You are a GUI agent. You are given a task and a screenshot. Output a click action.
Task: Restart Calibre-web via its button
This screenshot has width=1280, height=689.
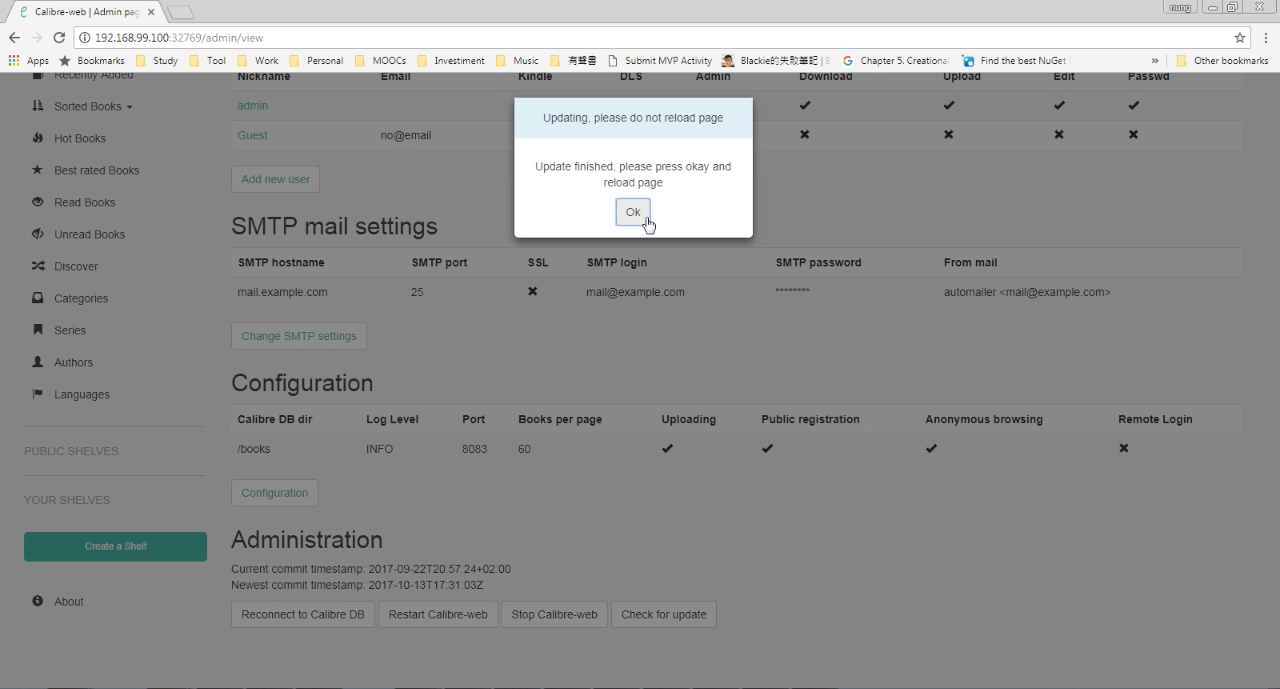coord(438,615)
